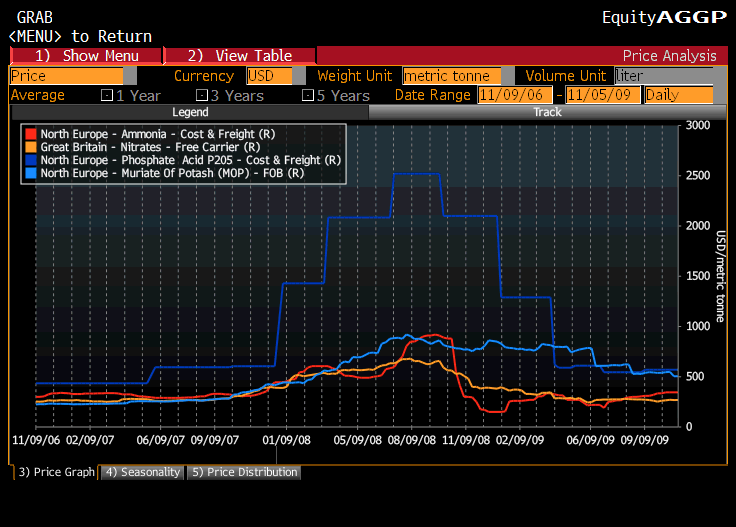This screenshot has height=527, width=736.
Task: Switch to the Seasonality tab
Action: [x=142, y=472]
